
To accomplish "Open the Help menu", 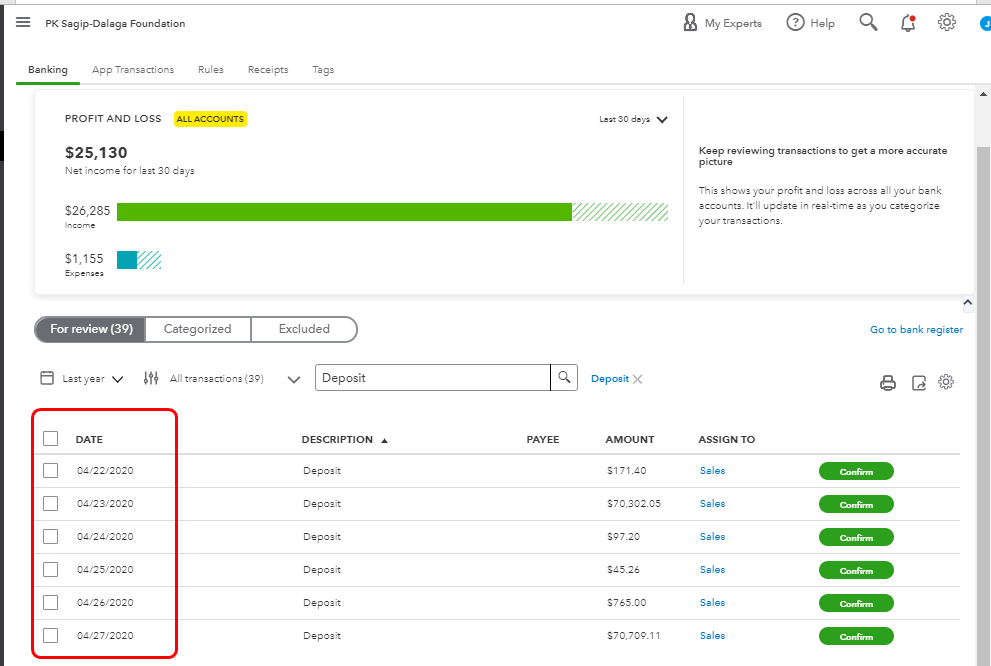I will (810, 23).
